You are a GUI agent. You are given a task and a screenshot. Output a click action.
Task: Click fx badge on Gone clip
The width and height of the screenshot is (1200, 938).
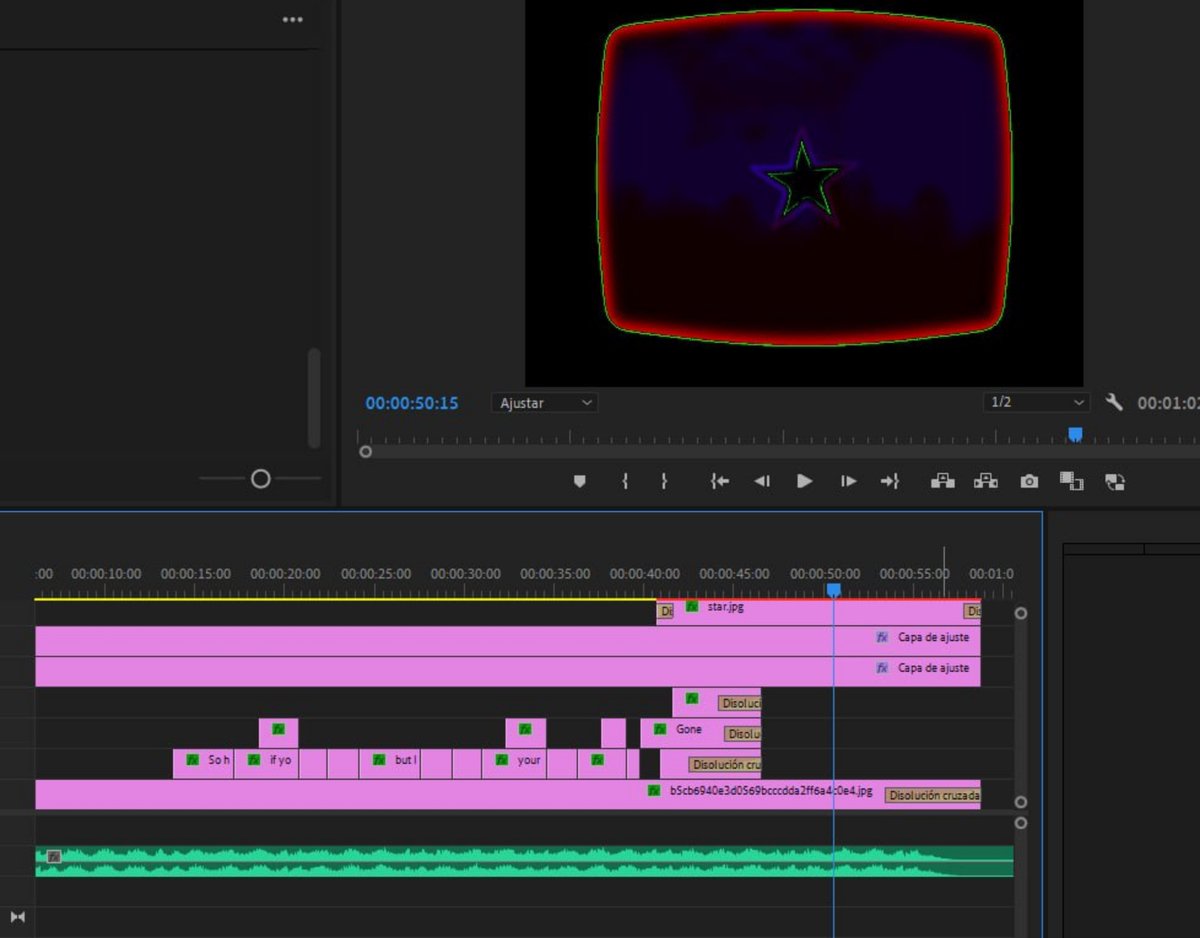[x=660, y=729]
